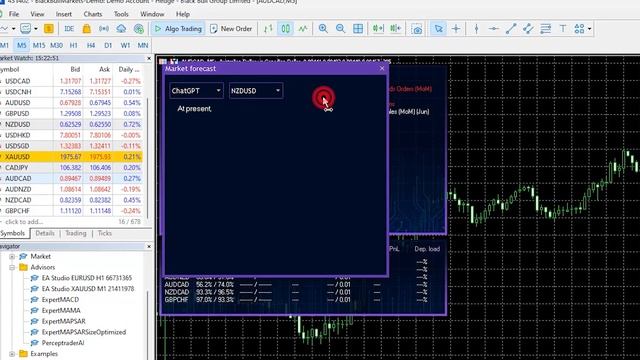This screenshot has height=360, width=640.
Task: Select the cursor arrow tool
Action: [x=439, y=29]
